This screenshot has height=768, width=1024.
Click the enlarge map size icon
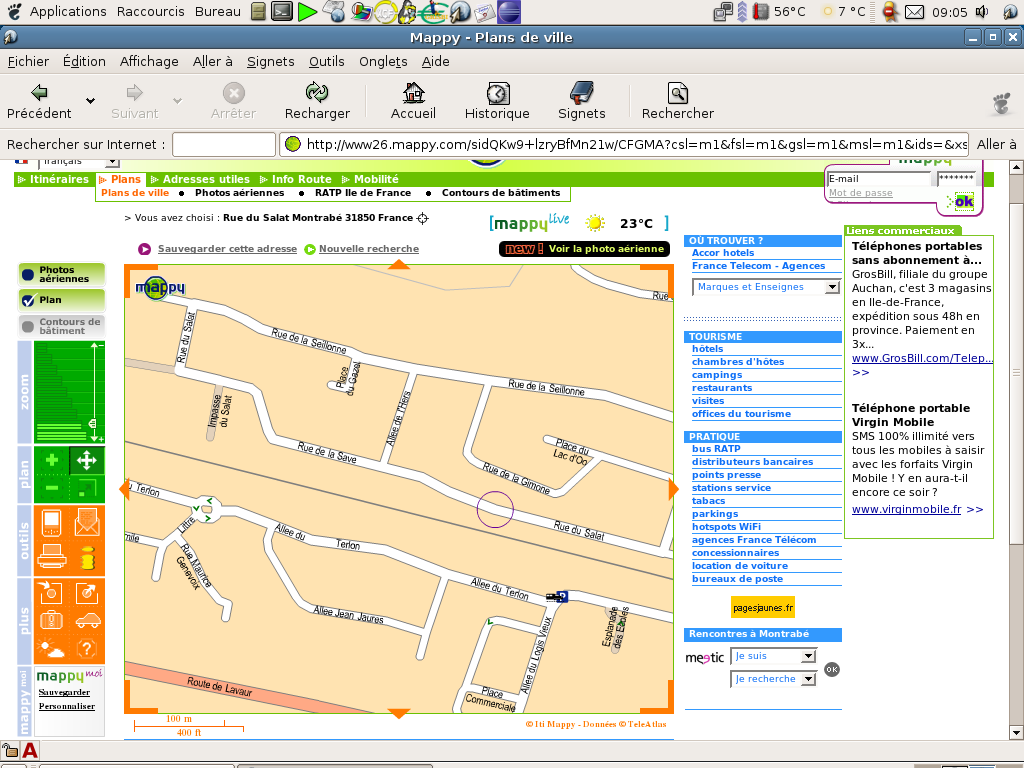(87, 487)
